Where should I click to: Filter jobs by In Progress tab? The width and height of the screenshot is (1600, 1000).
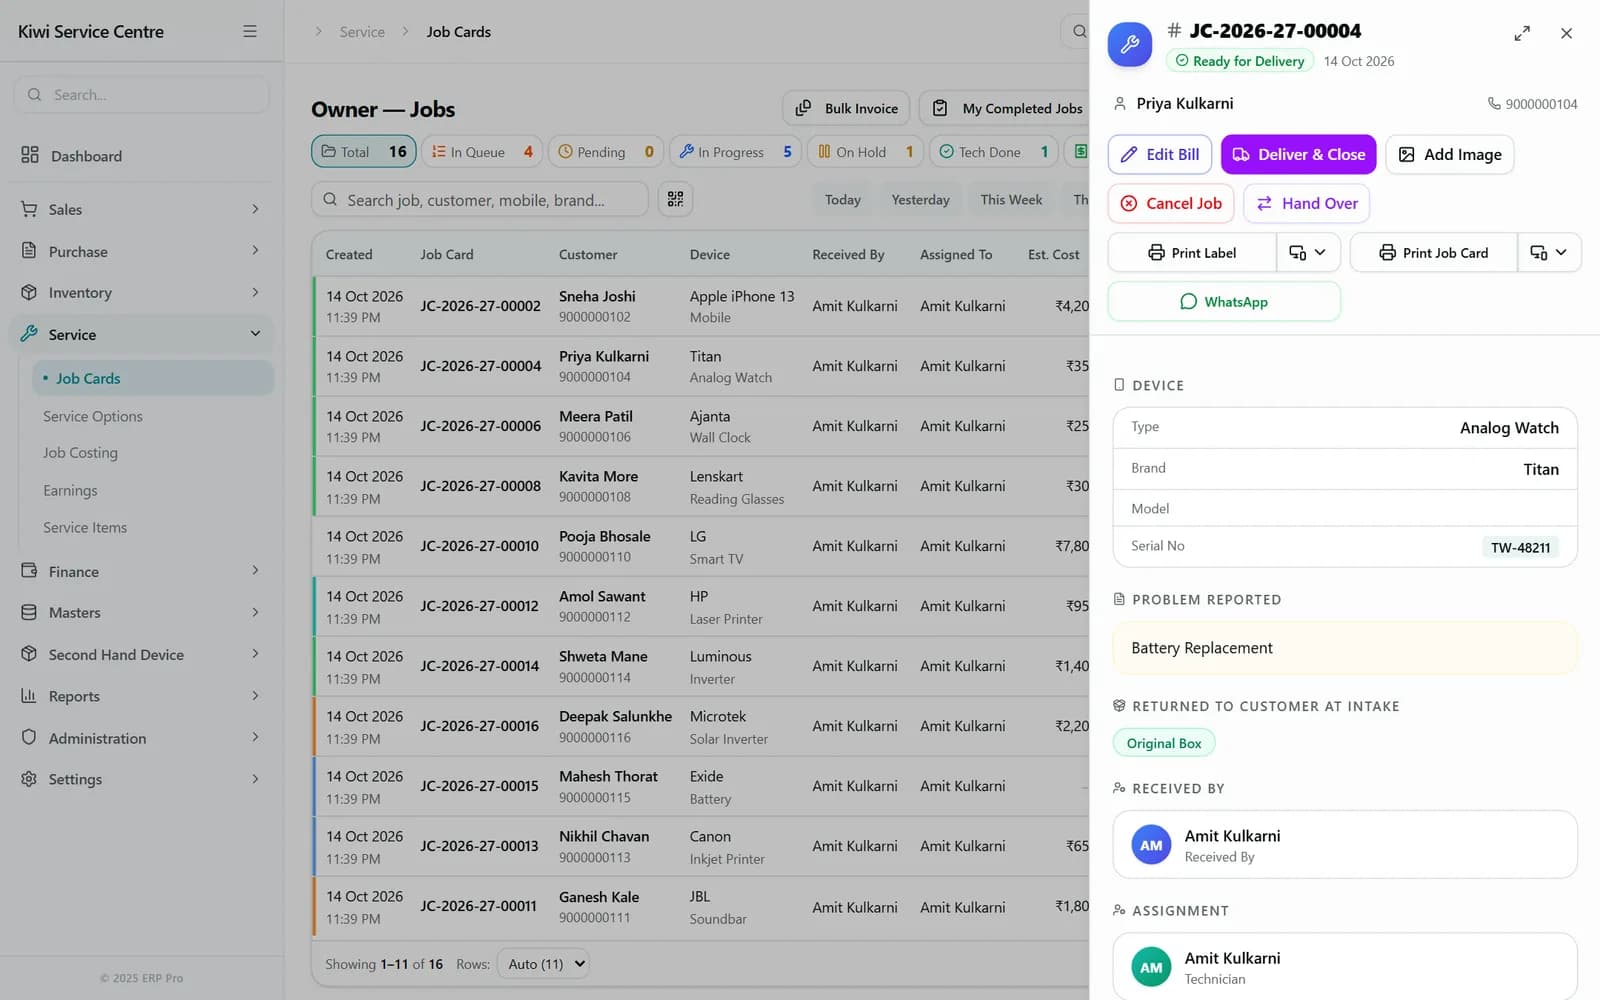(735, 152)
